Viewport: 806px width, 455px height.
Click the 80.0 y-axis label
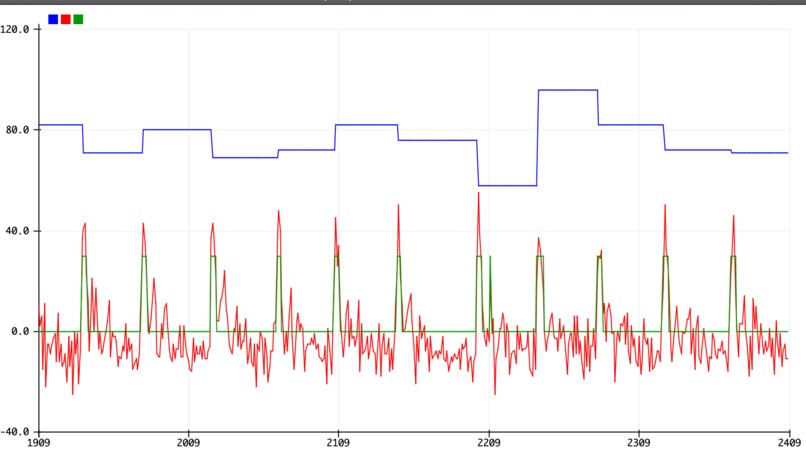[17, 130]
